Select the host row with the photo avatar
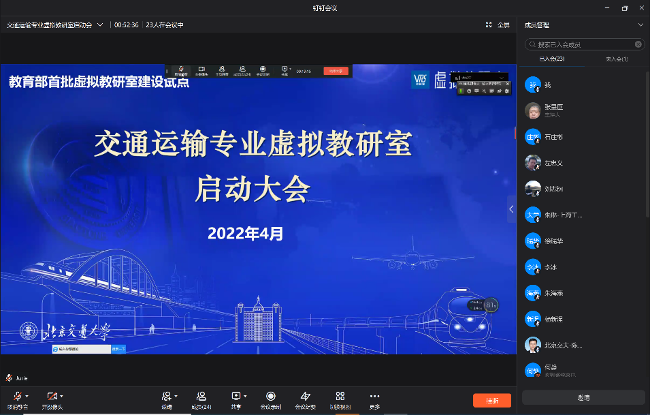Image resolution: width=650 pixels, height=416 pixels. pos(582,111)
